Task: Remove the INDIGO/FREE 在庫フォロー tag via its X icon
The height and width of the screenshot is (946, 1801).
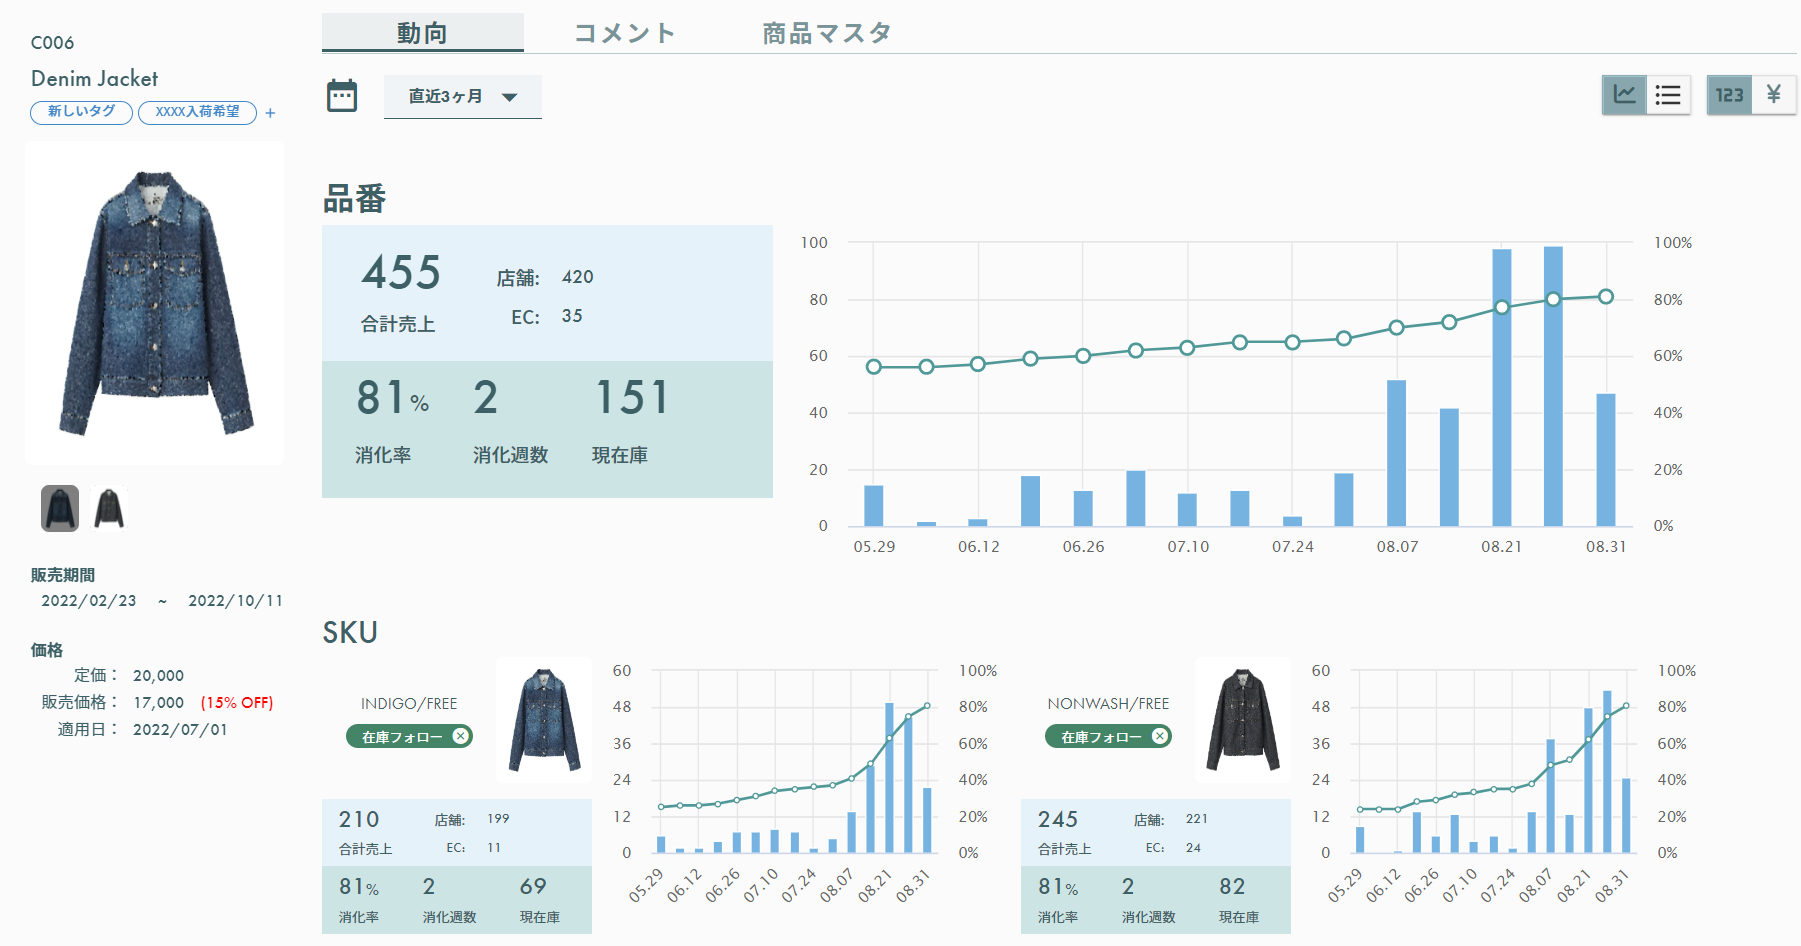Action: point(460,737)
